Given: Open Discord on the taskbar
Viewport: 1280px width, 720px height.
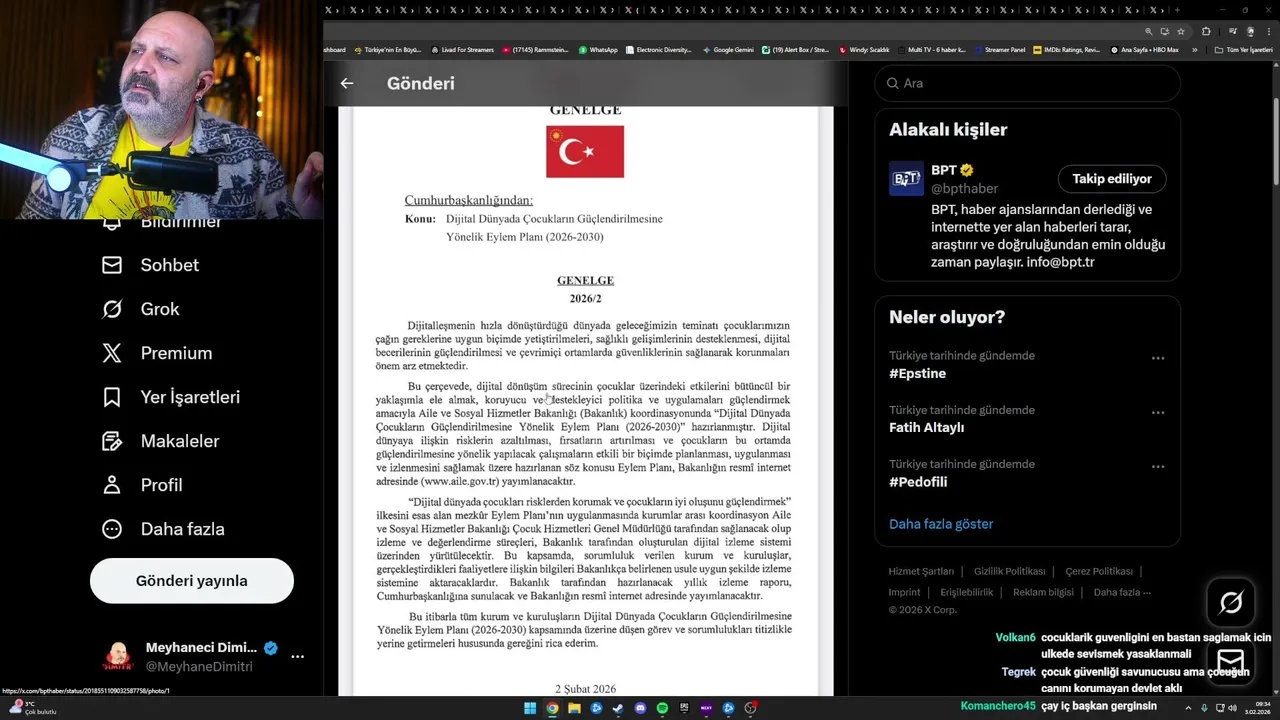Looking at the screenshot, I should coord(641,708).
